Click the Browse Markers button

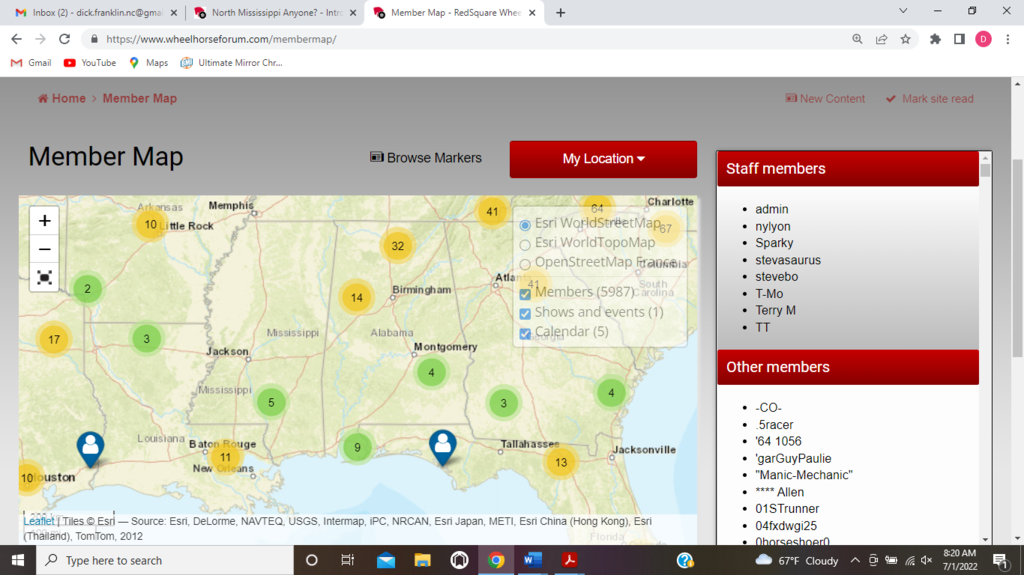click(426, 158)
